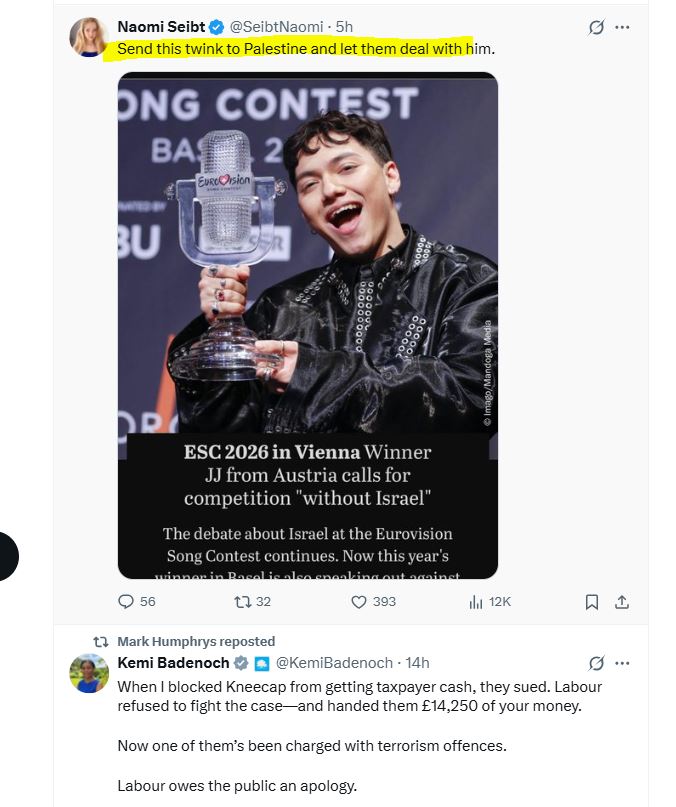Open the 5h timestamp of Naomi's post

pyautogui.click(x=344, y=27)
